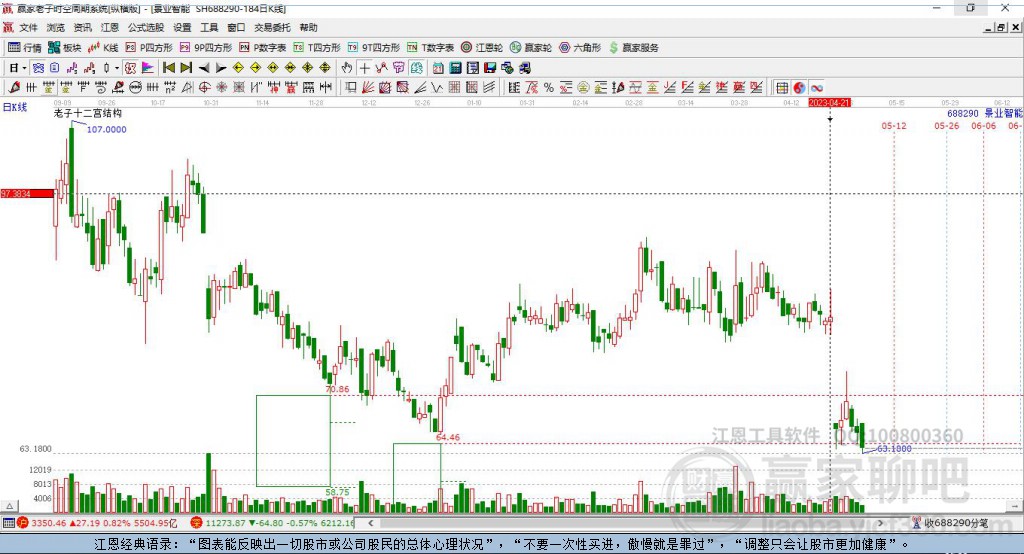Open the 设置 menu

182,27
